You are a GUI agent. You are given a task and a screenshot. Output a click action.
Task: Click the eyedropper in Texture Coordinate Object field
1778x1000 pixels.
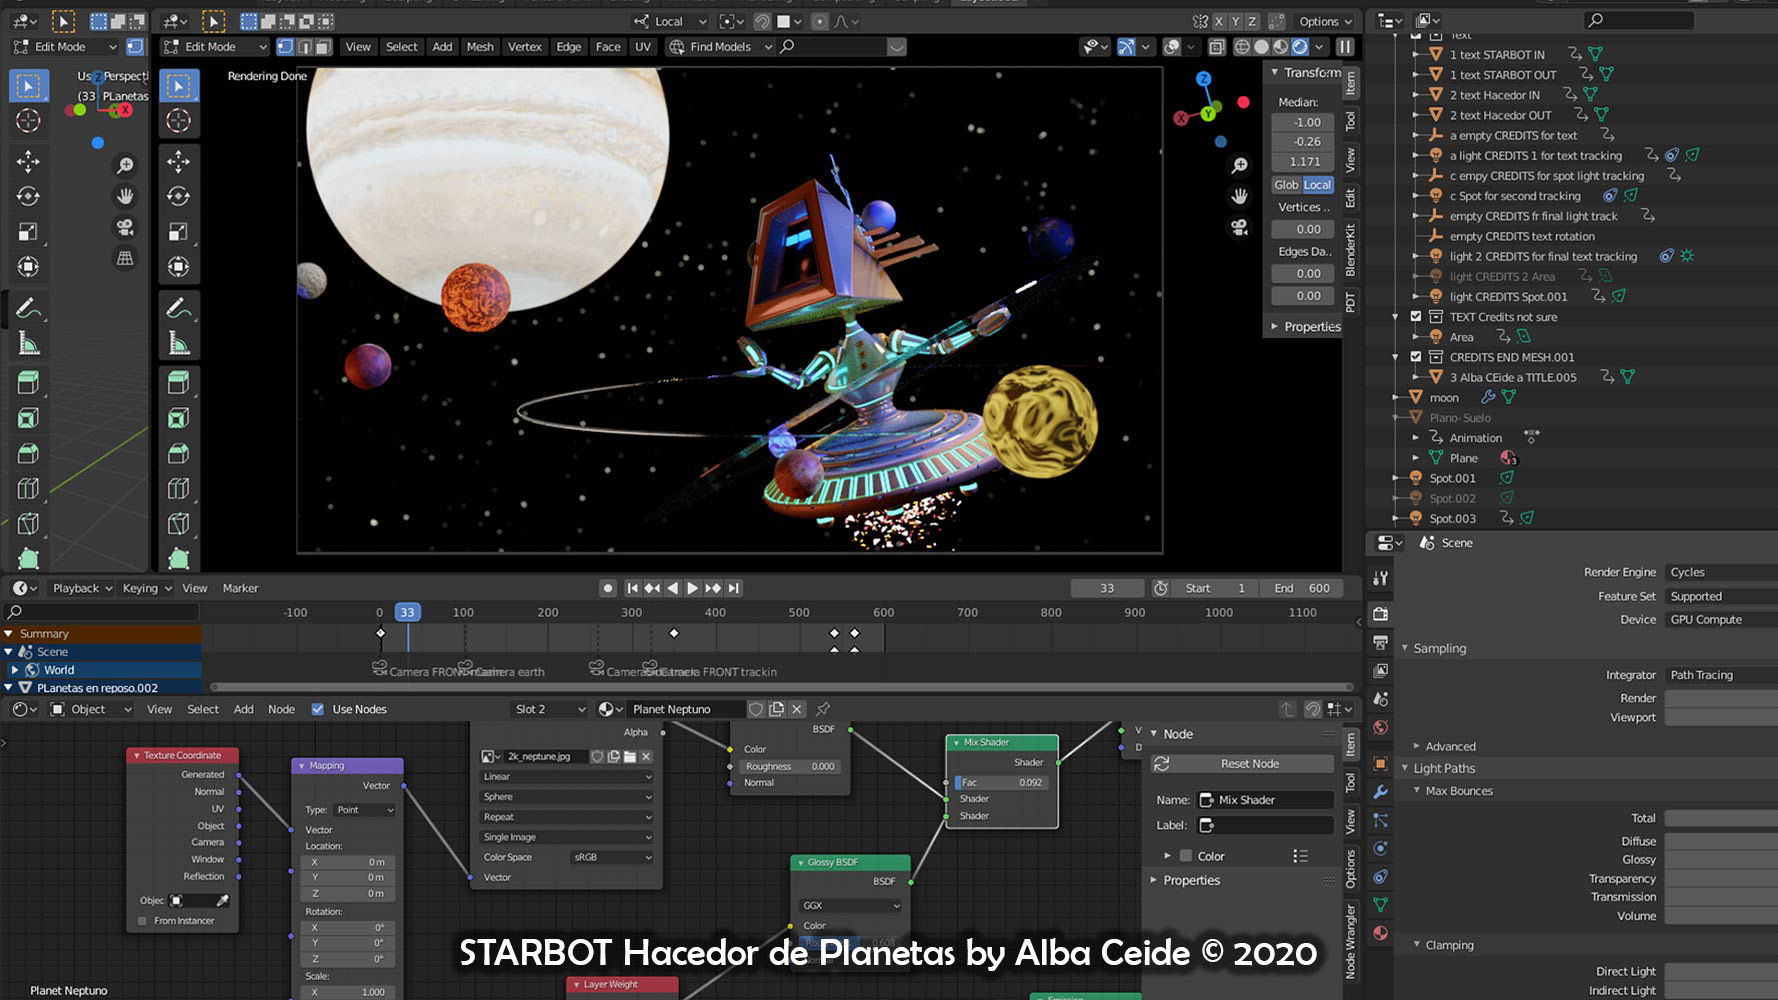(222, 900)
